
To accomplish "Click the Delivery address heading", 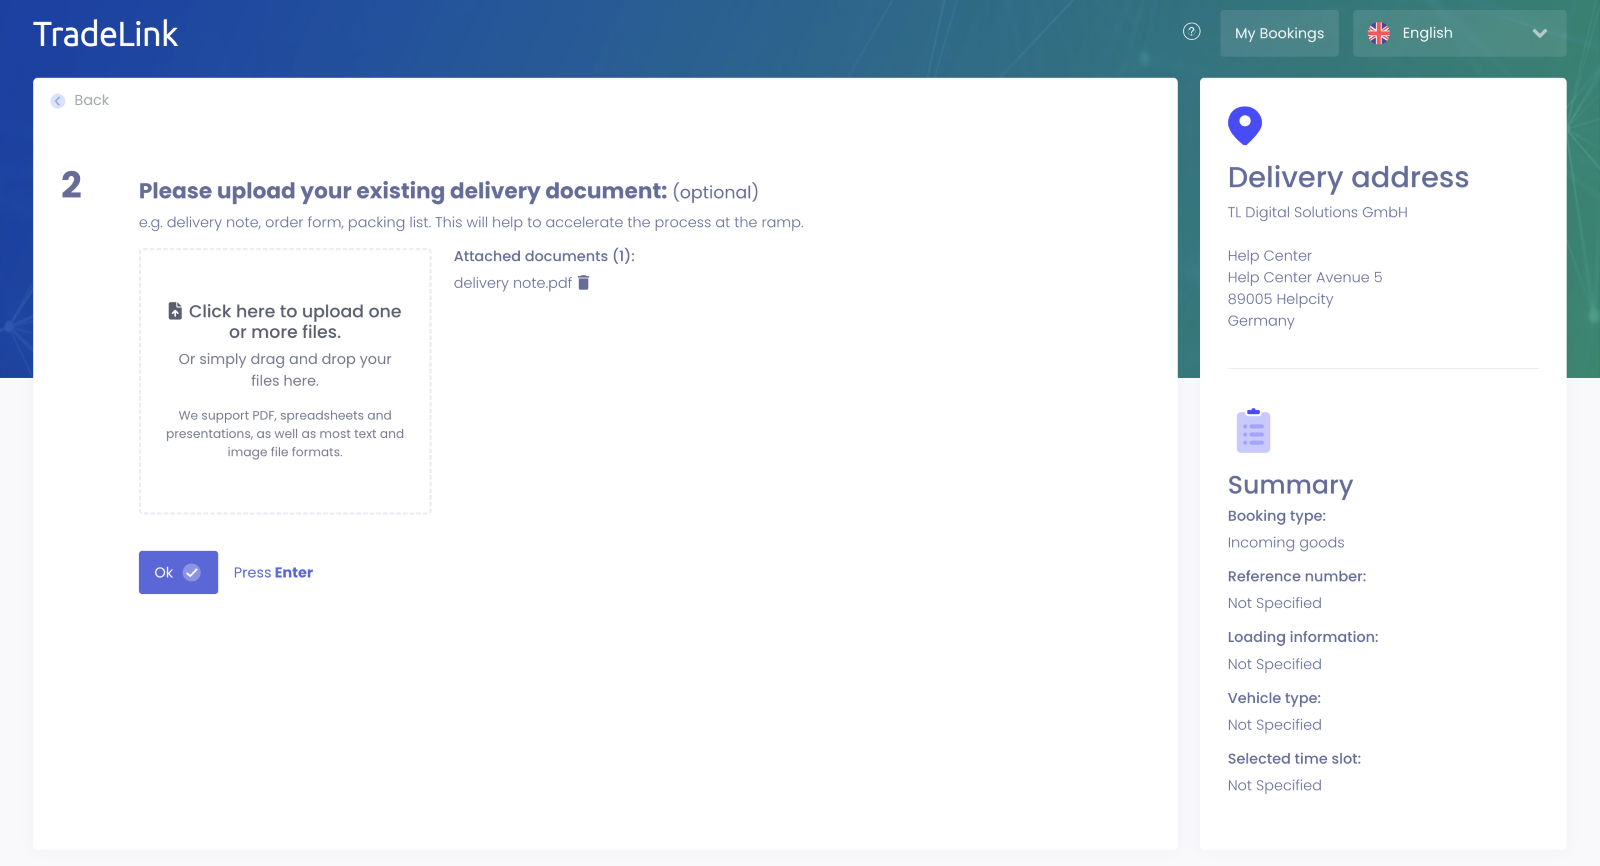I will tap(1348, 177).
